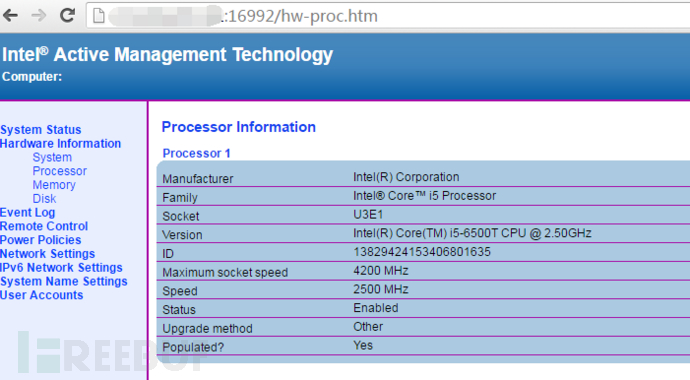
Task: Select Processor under Hardware Information
Action: coord(59,171)
